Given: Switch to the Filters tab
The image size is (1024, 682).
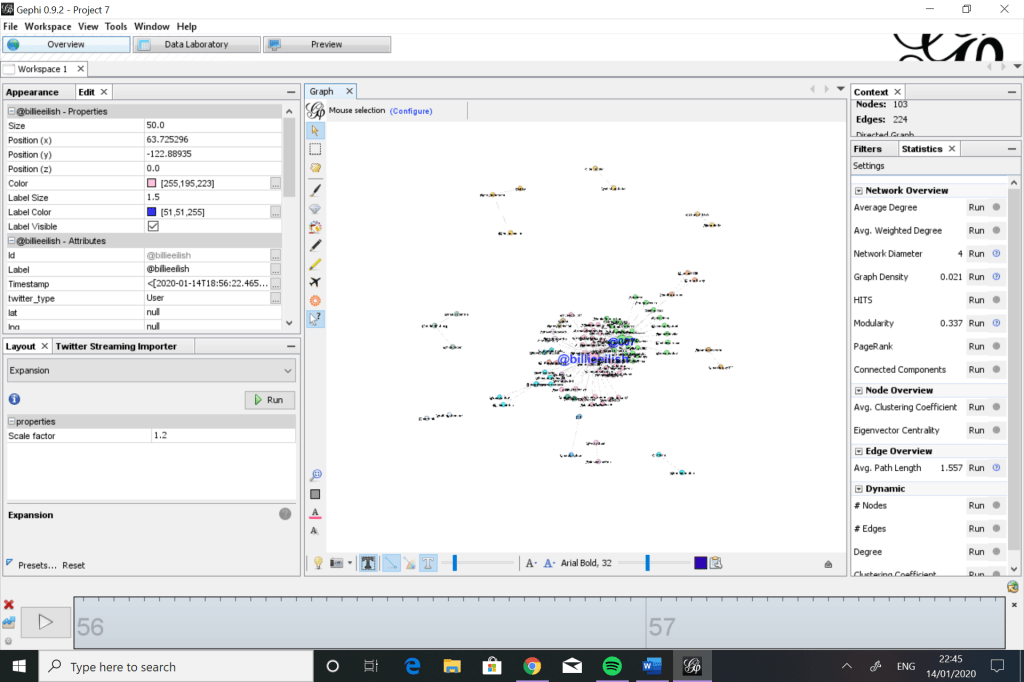Looking at the screenshot, I should coord(867,149).
